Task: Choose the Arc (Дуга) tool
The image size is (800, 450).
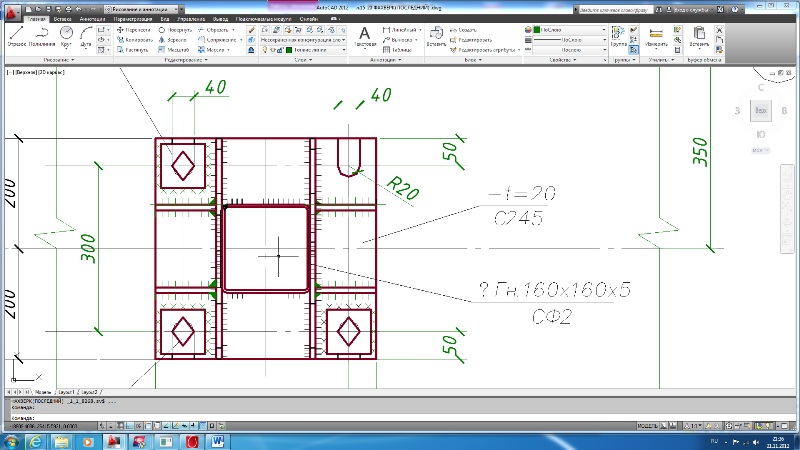Action: (x=85, y=36)
